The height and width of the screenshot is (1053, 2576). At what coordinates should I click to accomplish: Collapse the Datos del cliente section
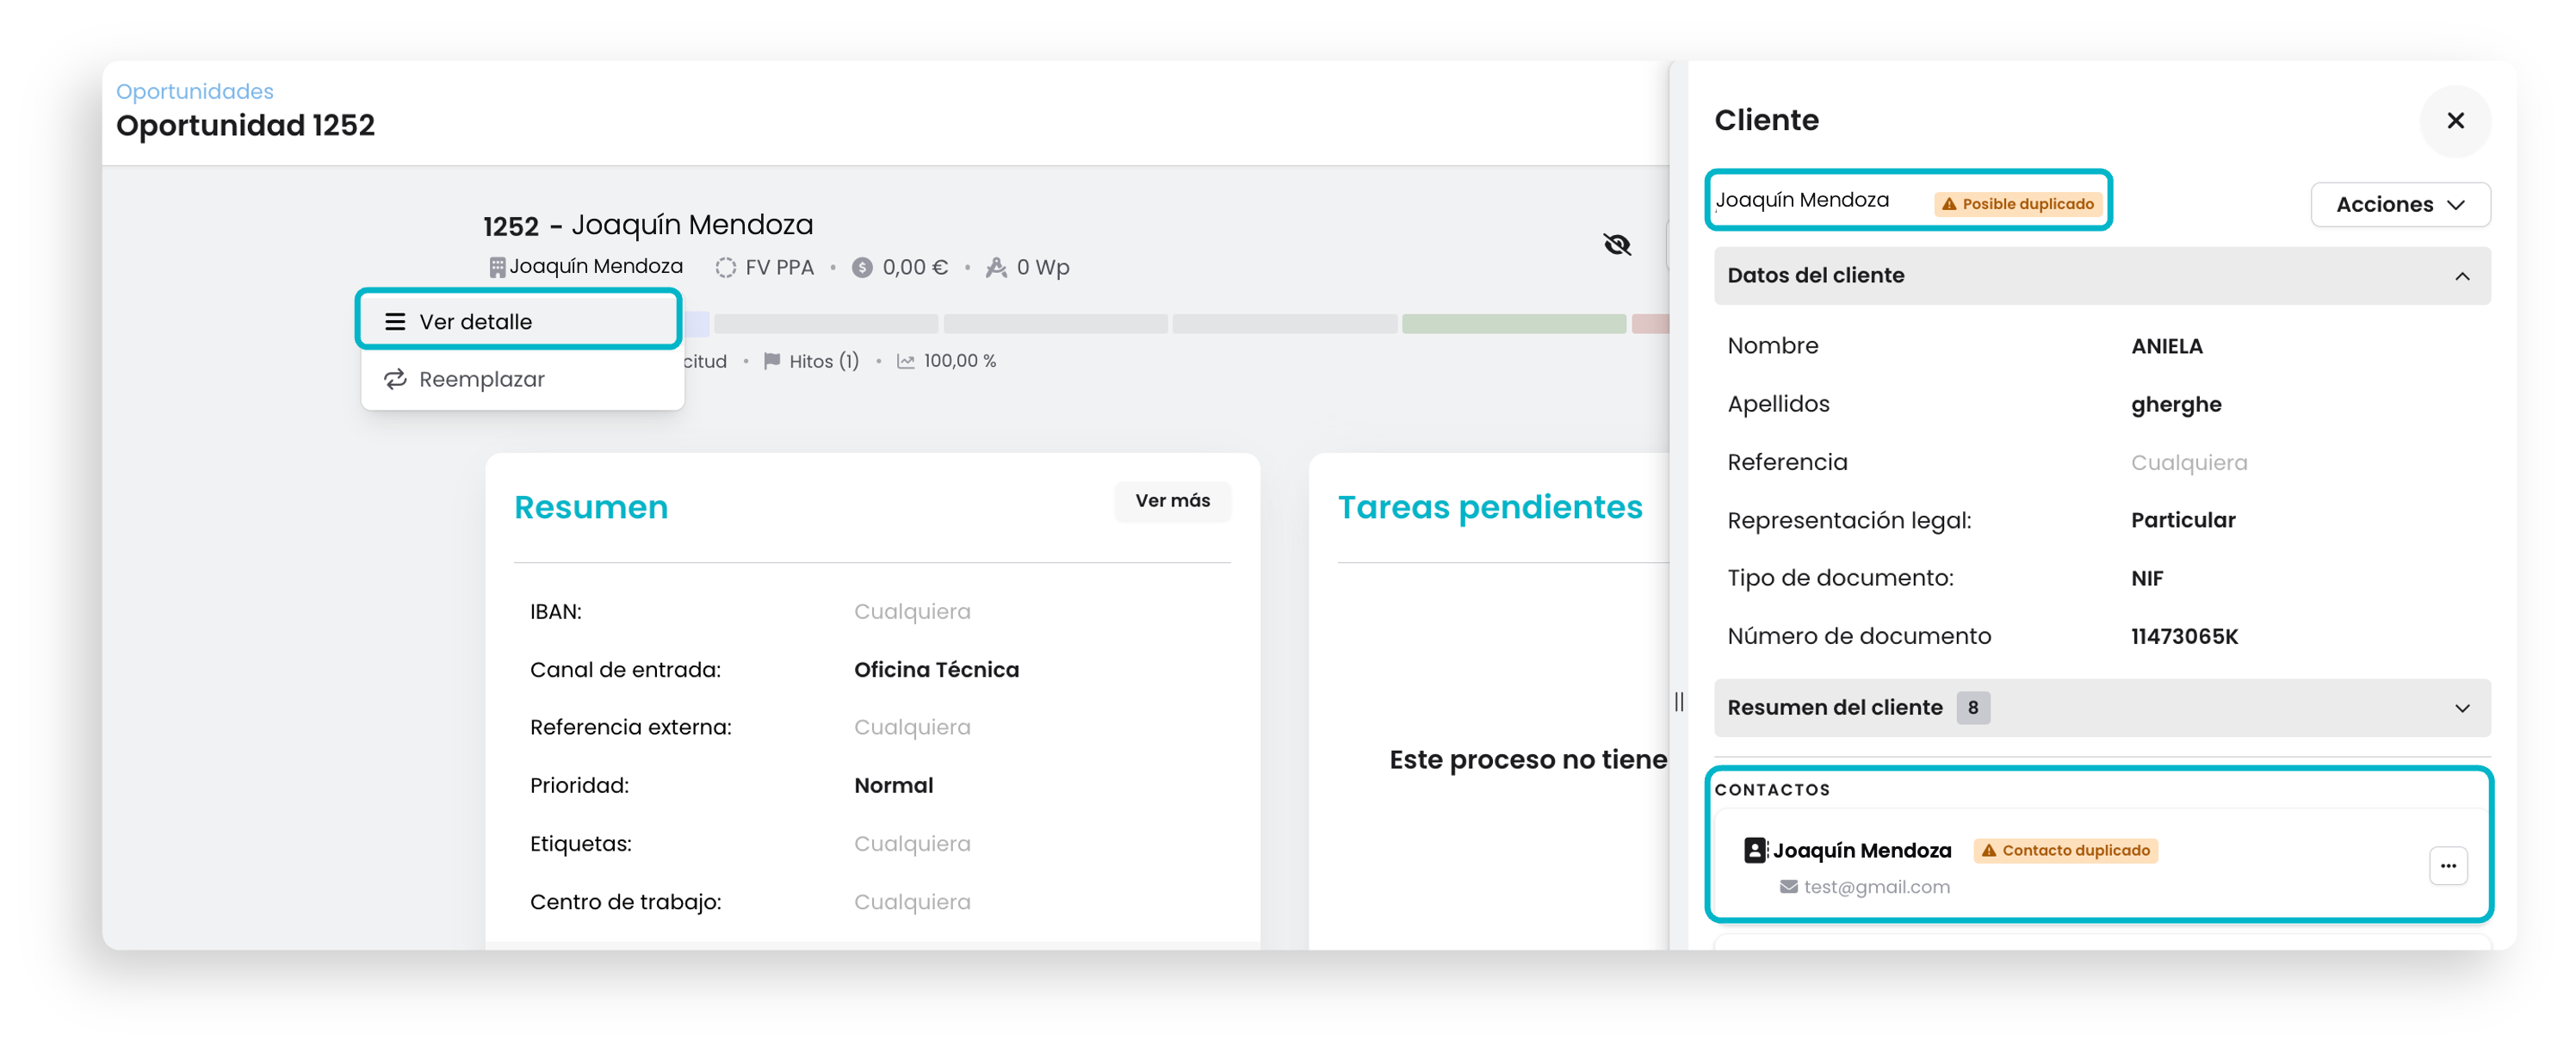pyautogui.click(x=2101, y=275)
